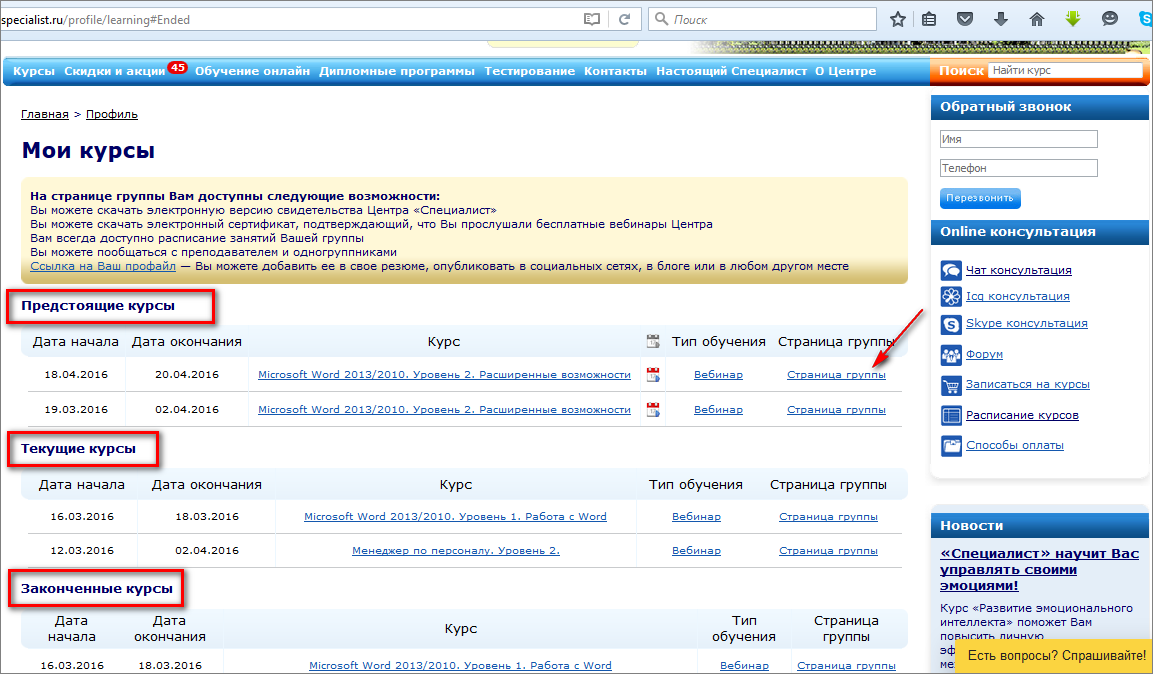Click the green download arrow extension icon

click(1073, 19)
